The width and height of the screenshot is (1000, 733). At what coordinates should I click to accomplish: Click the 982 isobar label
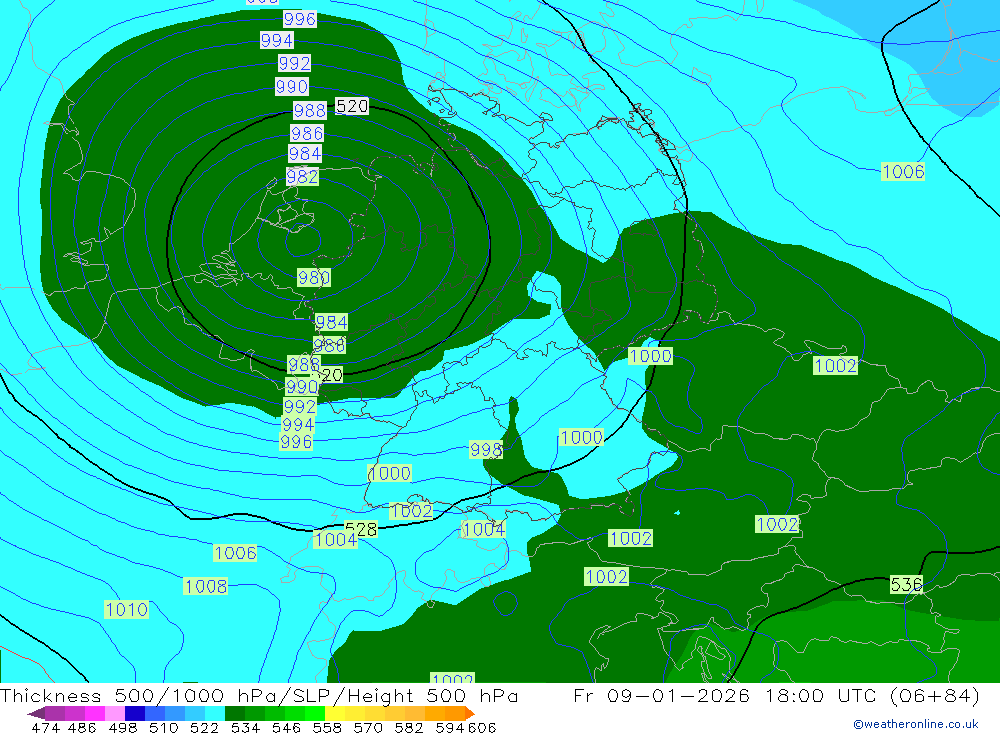(302, 176)
